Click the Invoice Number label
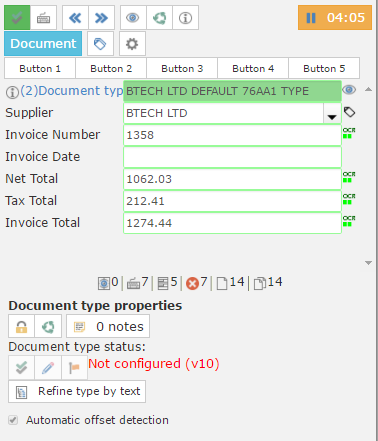This screenshot has height=441, width=378. click(x=53, y=135)
